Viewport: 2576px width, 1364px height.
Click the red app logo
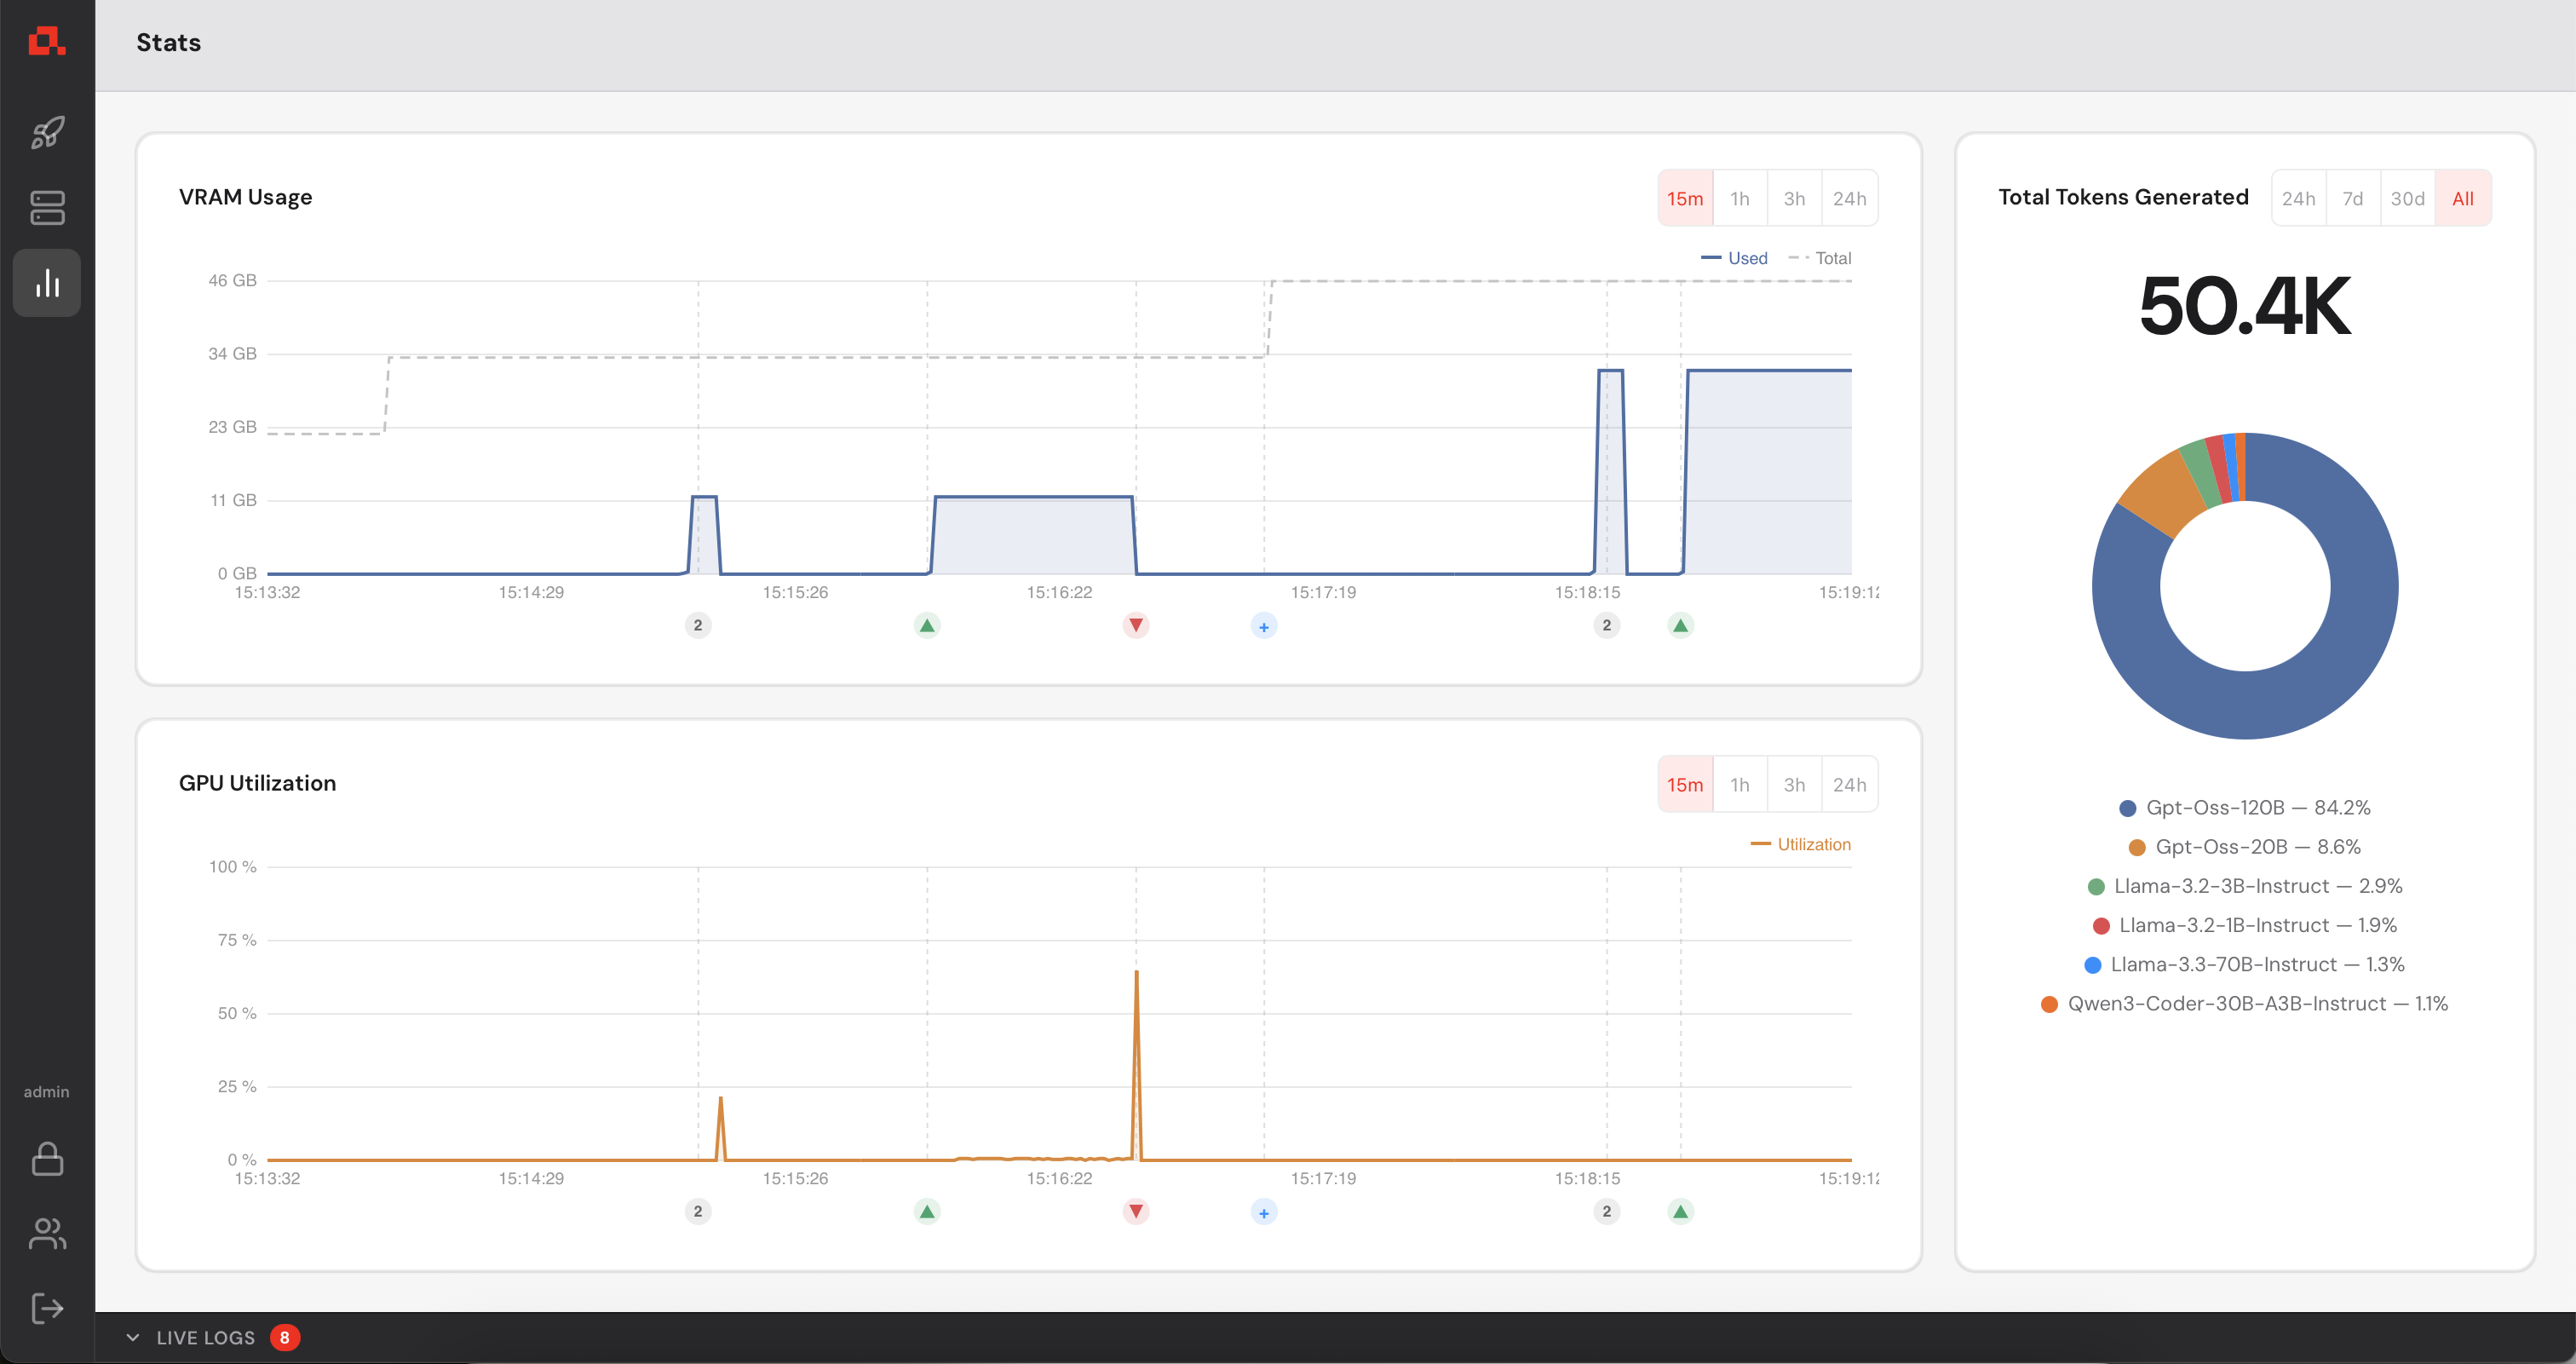[x=46, y=41]
